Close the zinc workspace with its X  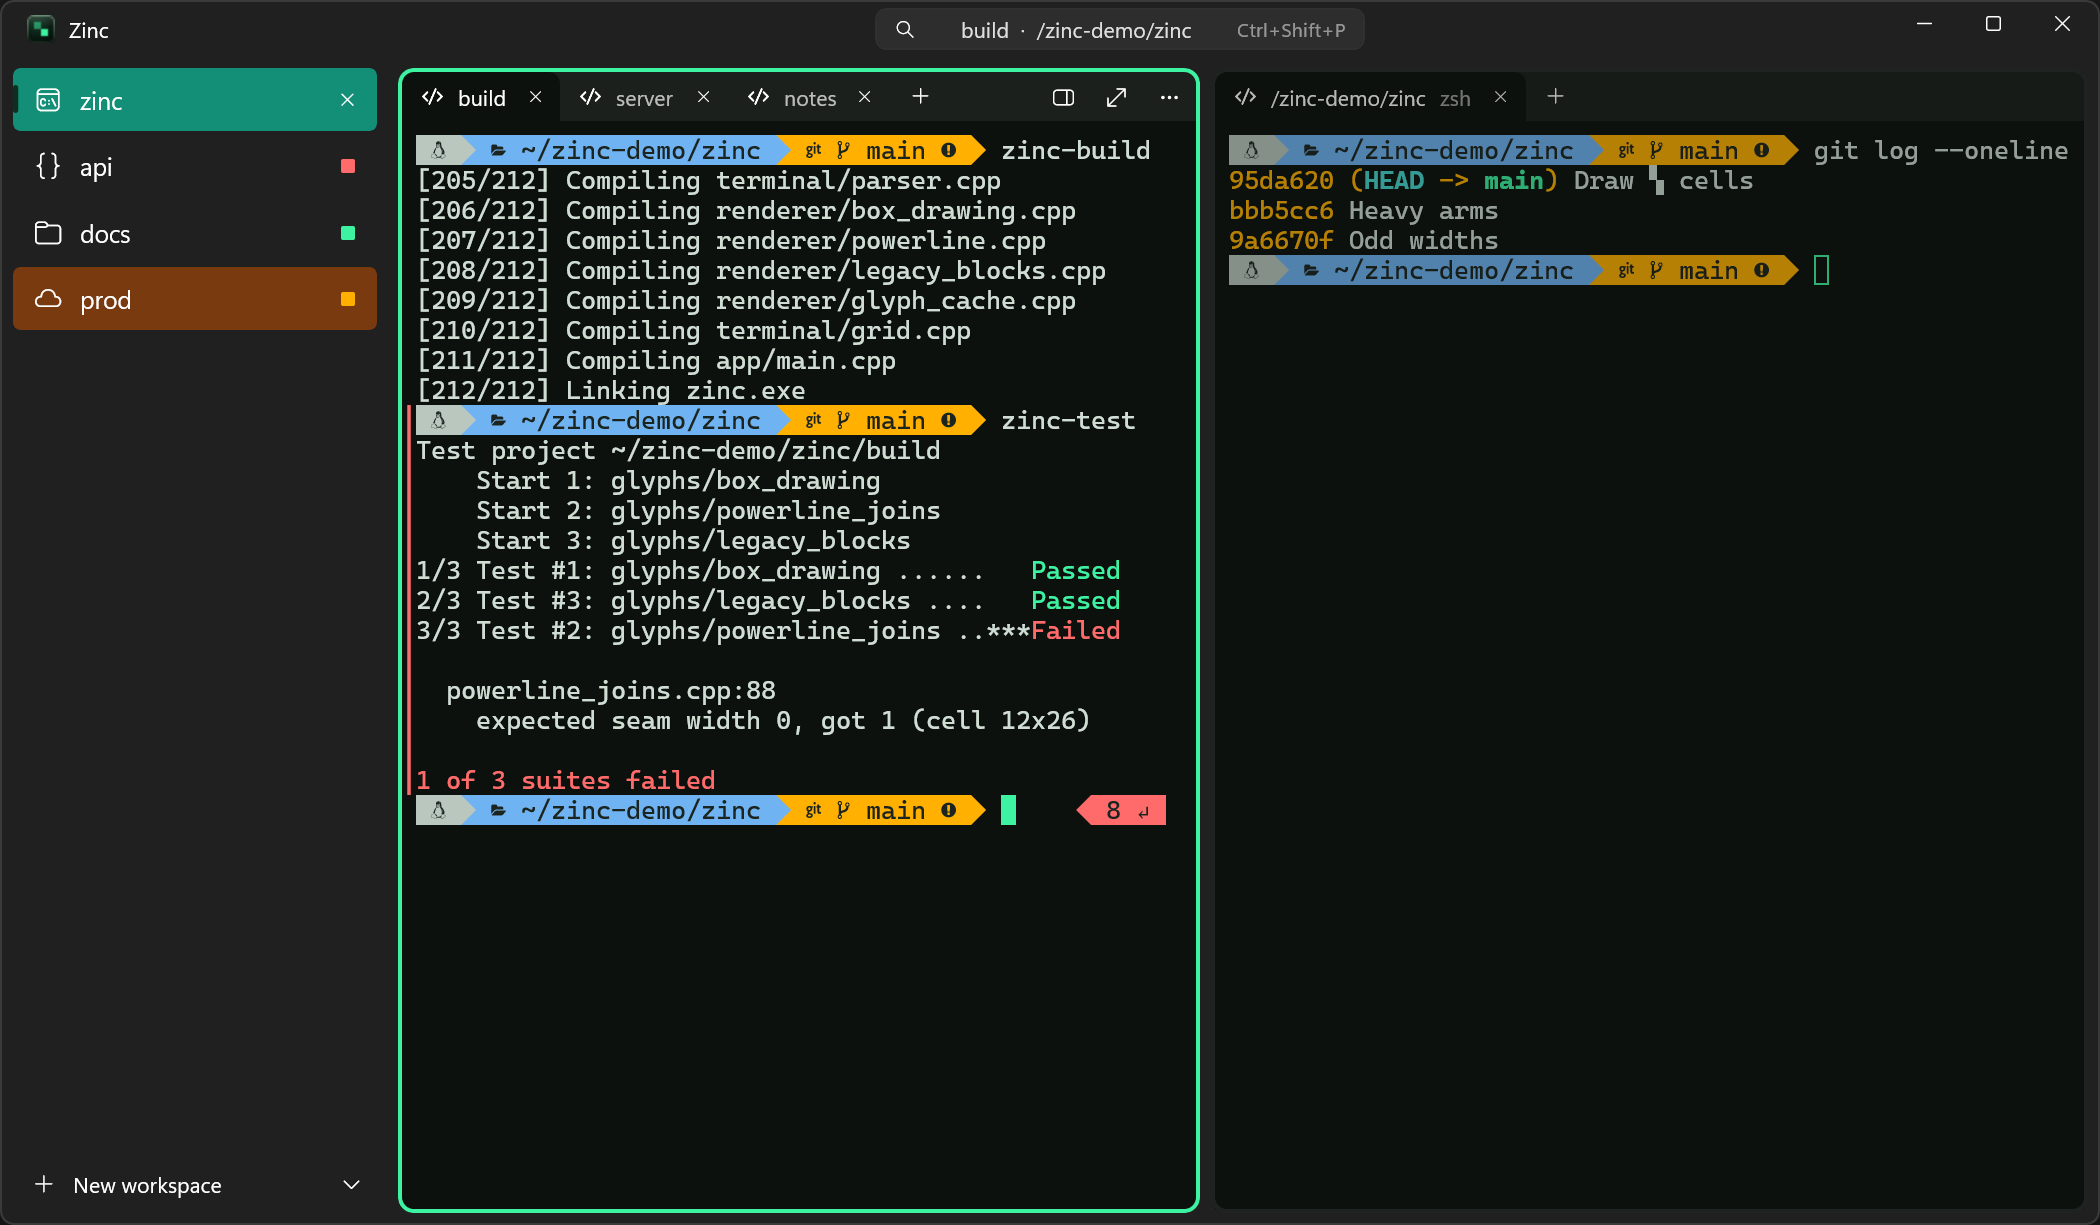347,100
